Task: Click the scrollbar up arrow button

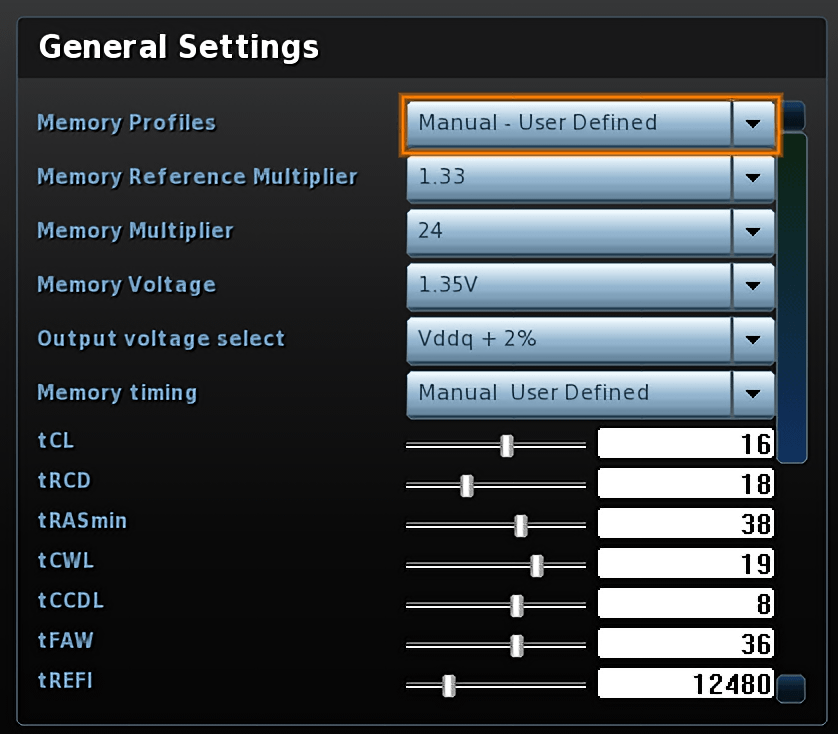Action: tap(794, 115)
